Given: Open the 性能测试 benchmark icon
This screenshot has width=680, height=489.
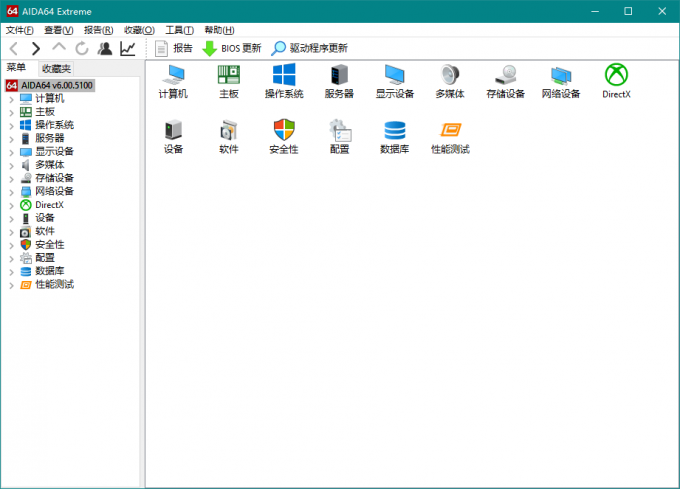Looking at the screenshot, I should (x=450, y=131).
